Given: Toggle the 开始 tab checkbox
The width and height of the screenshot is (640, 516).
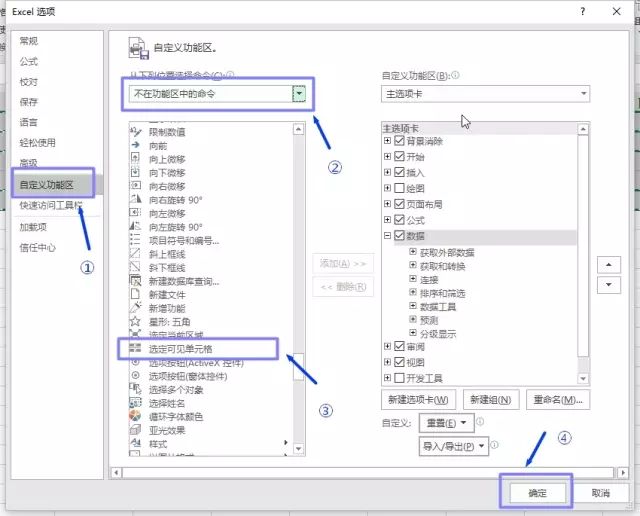Looking at the screenshot, I should [399, 156].
